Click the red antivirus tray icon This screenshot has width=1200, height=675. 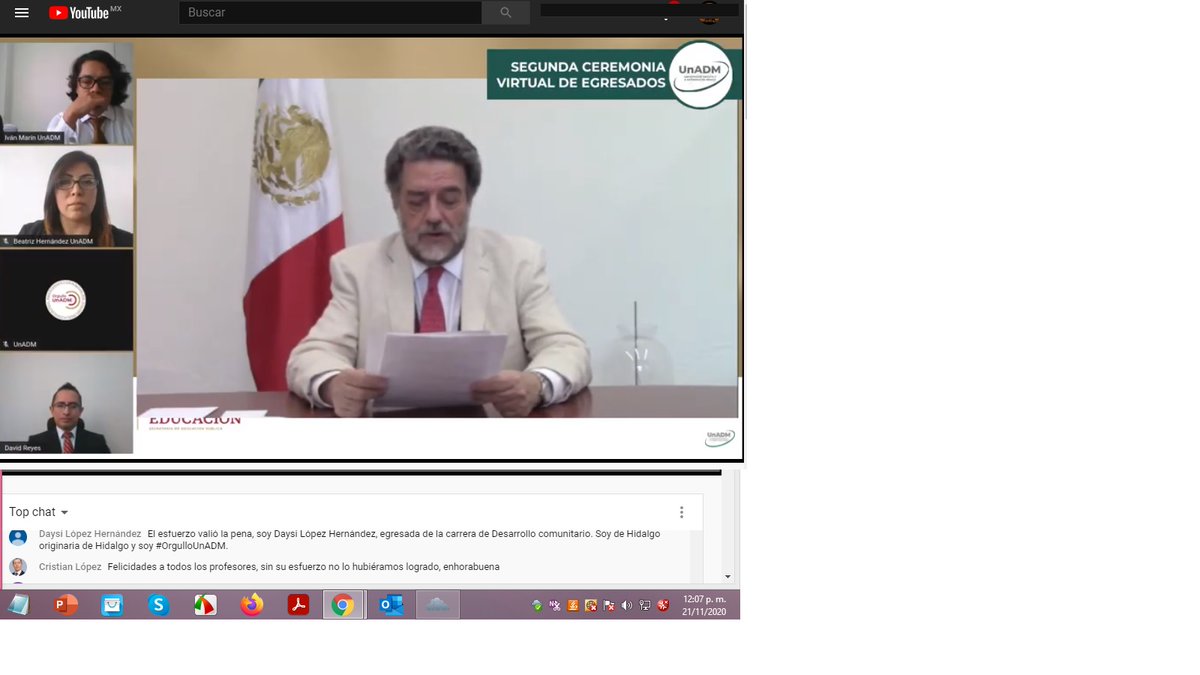(x=663, y=605)
